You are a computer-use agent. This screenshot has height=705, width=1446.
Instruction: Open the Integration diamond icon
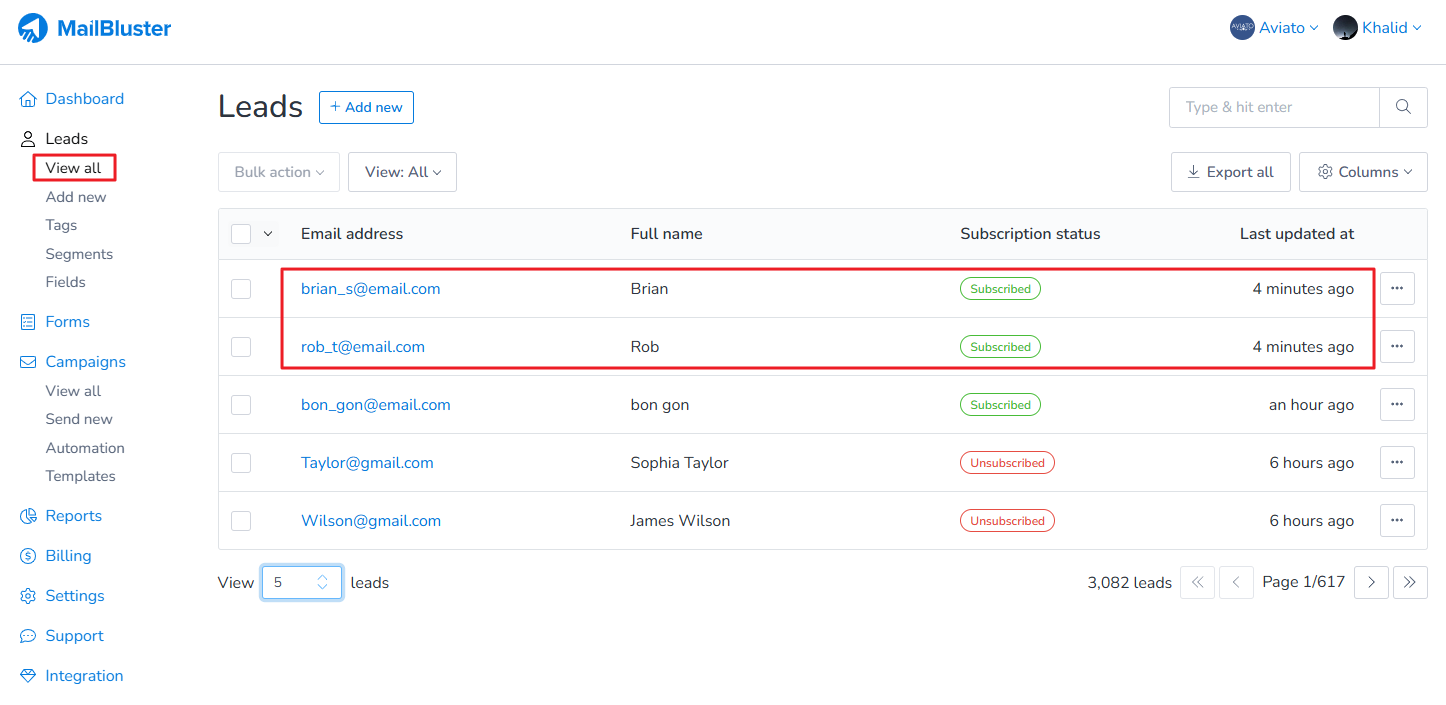pyautogui.click(x=28, y=676)
